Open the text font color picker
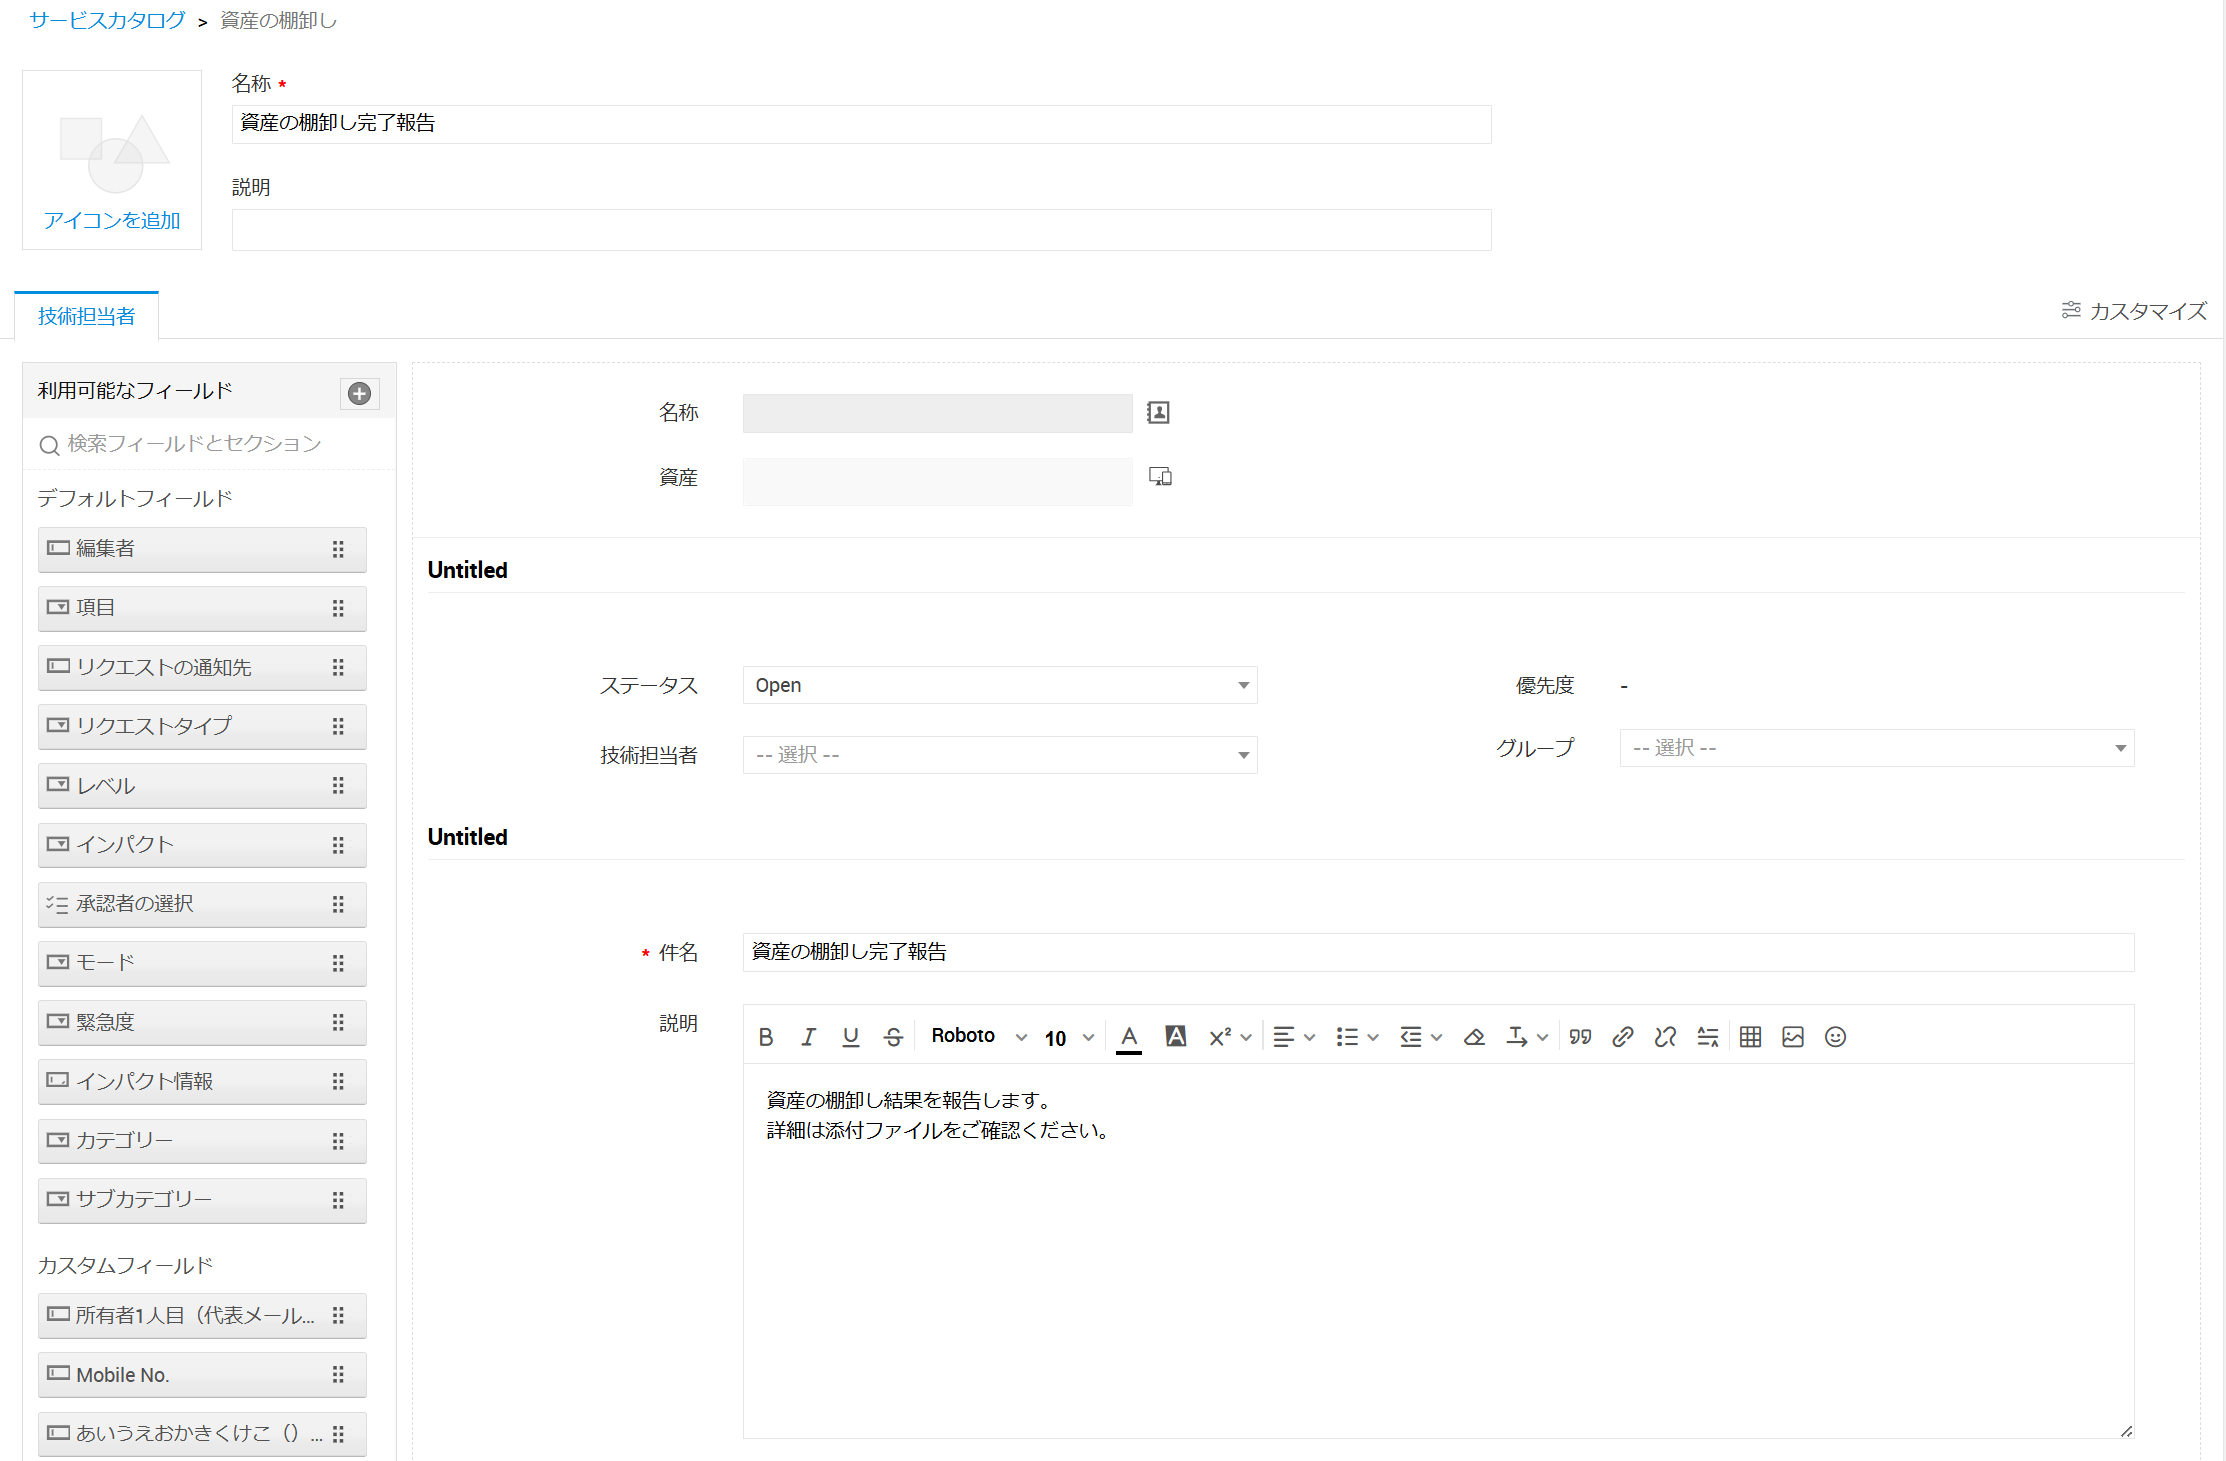The width and height of the screenshot is (2226, 1461). tap(1129, 1037)
